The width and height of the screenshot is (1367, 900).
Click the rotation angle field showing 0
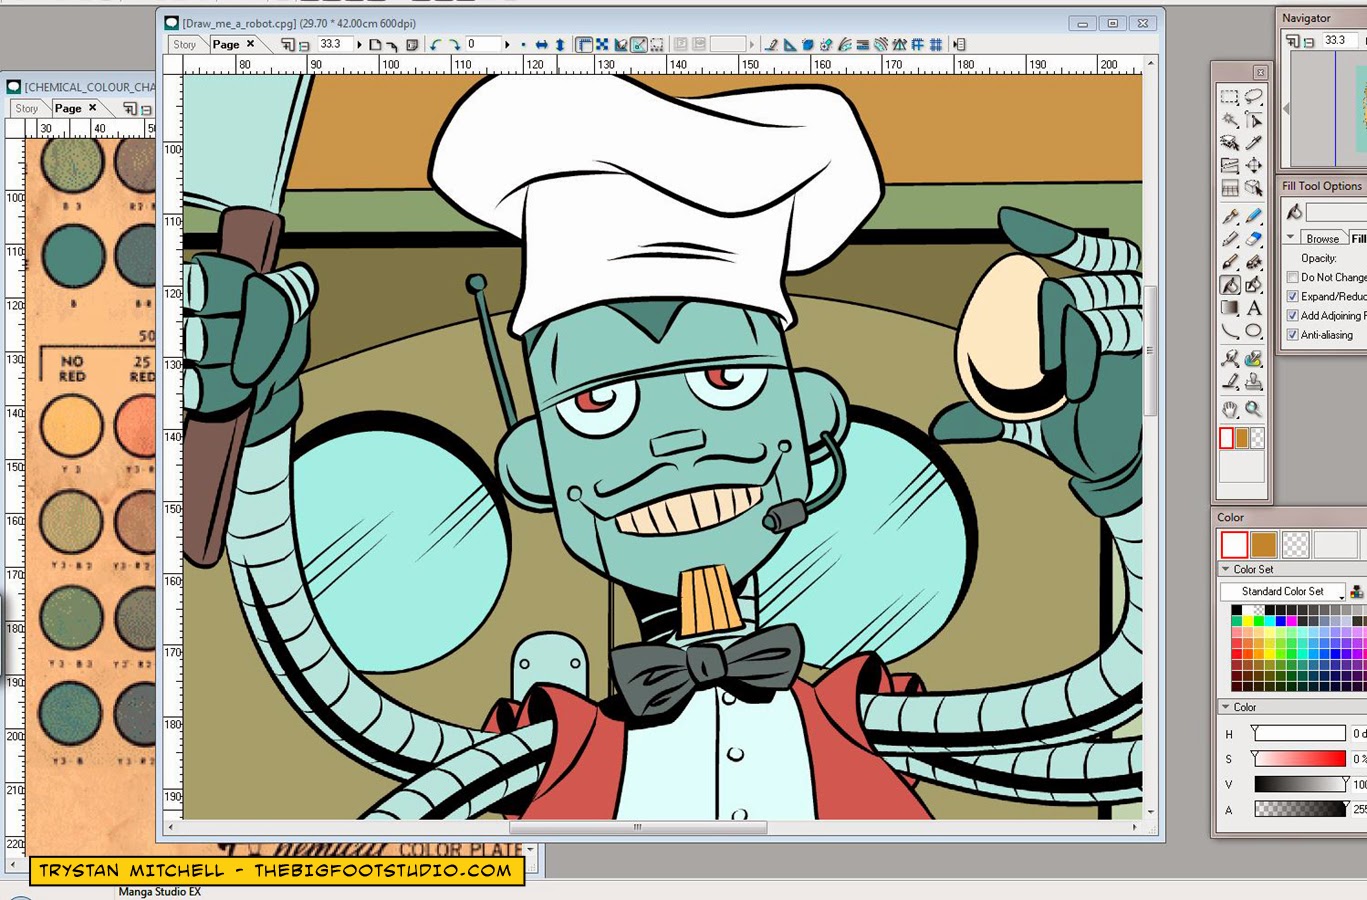pyautogui.click(x=483, y=44)
